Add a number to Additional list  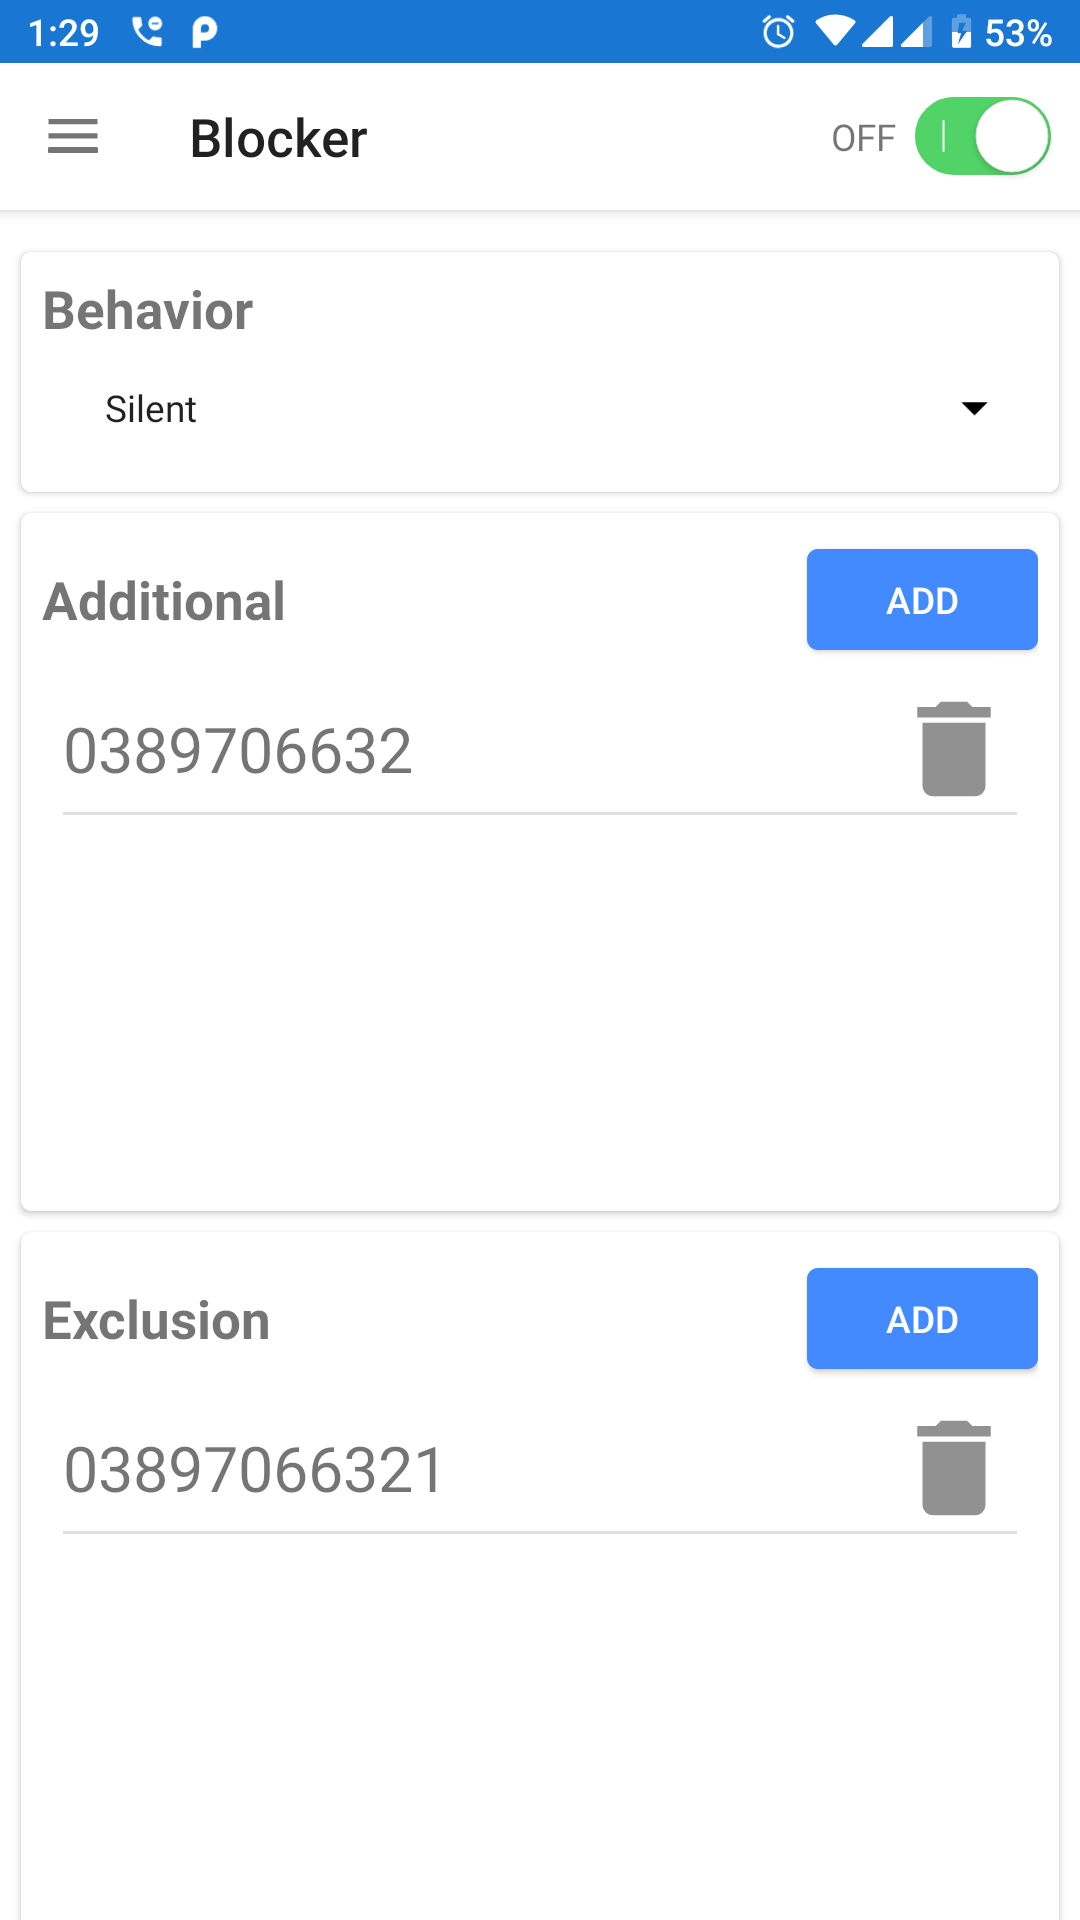click(922, 600)
